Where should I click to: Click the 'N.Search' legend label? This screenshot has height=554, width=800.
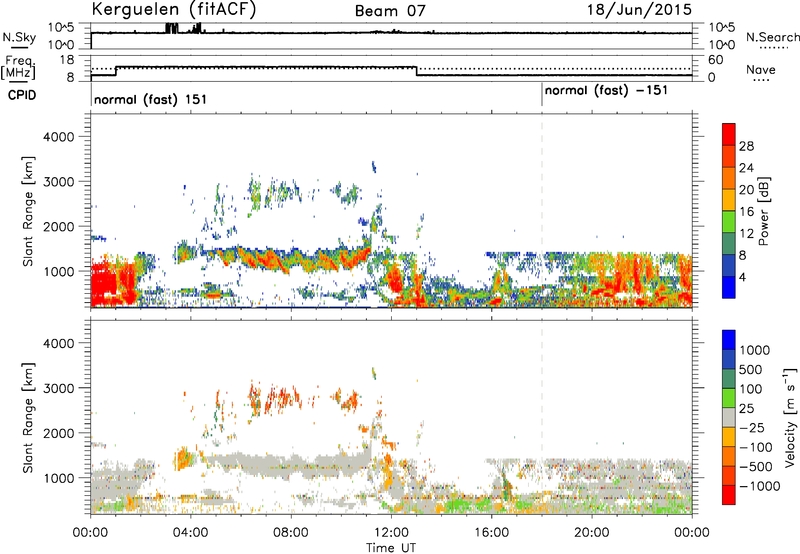[772, 37]
